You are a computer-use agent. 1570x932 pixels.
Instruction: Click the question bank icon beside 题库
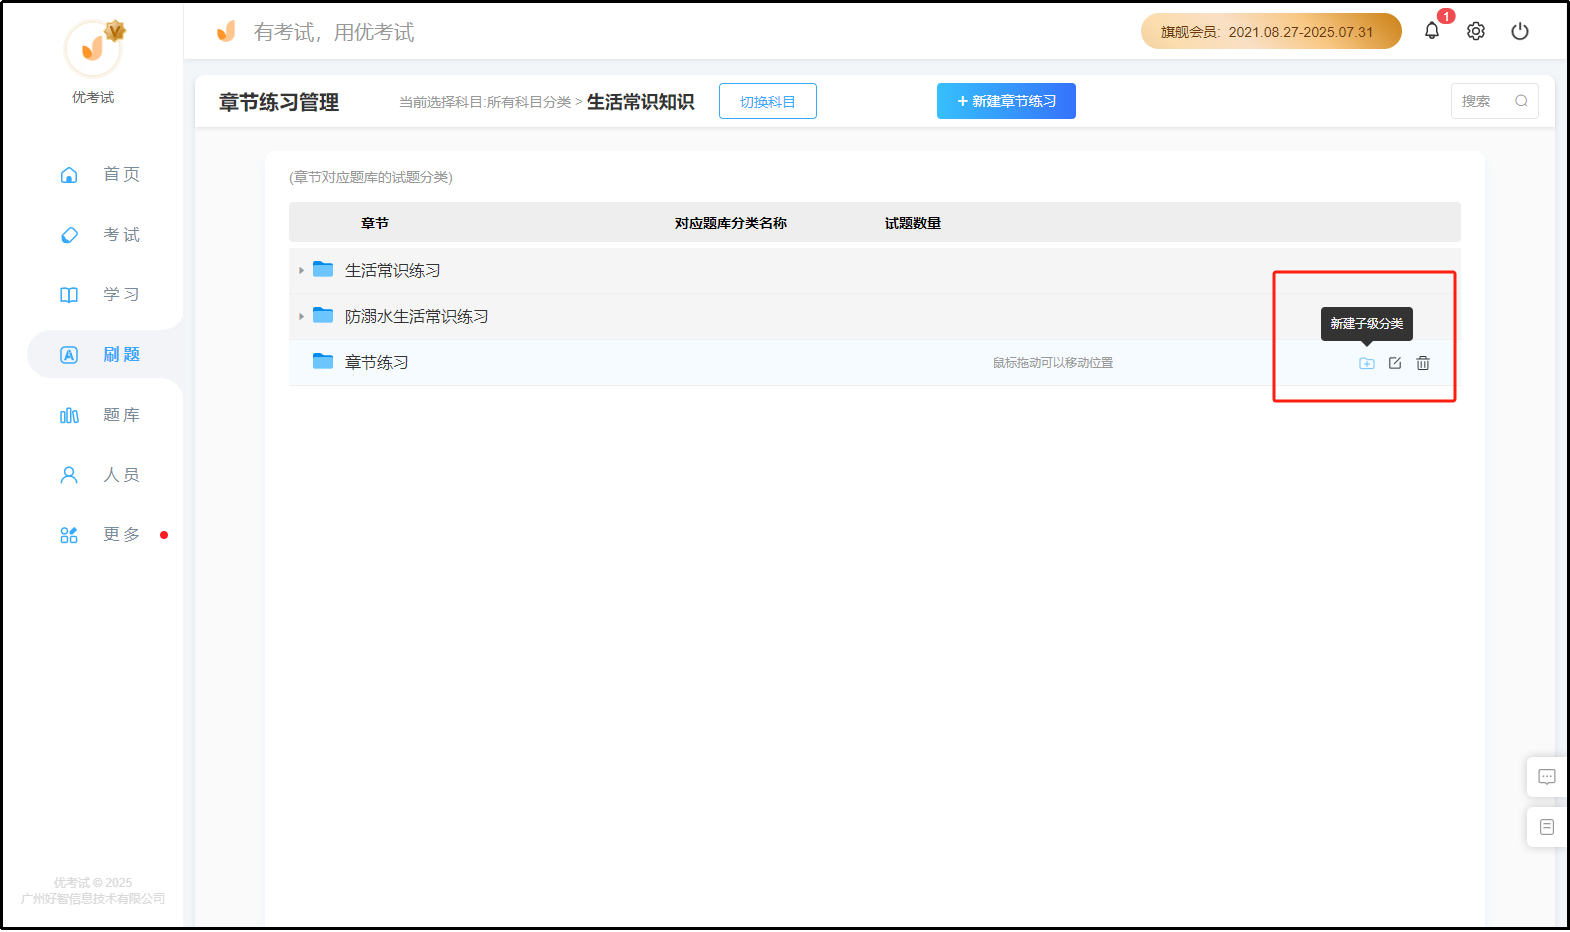[69, 415]
